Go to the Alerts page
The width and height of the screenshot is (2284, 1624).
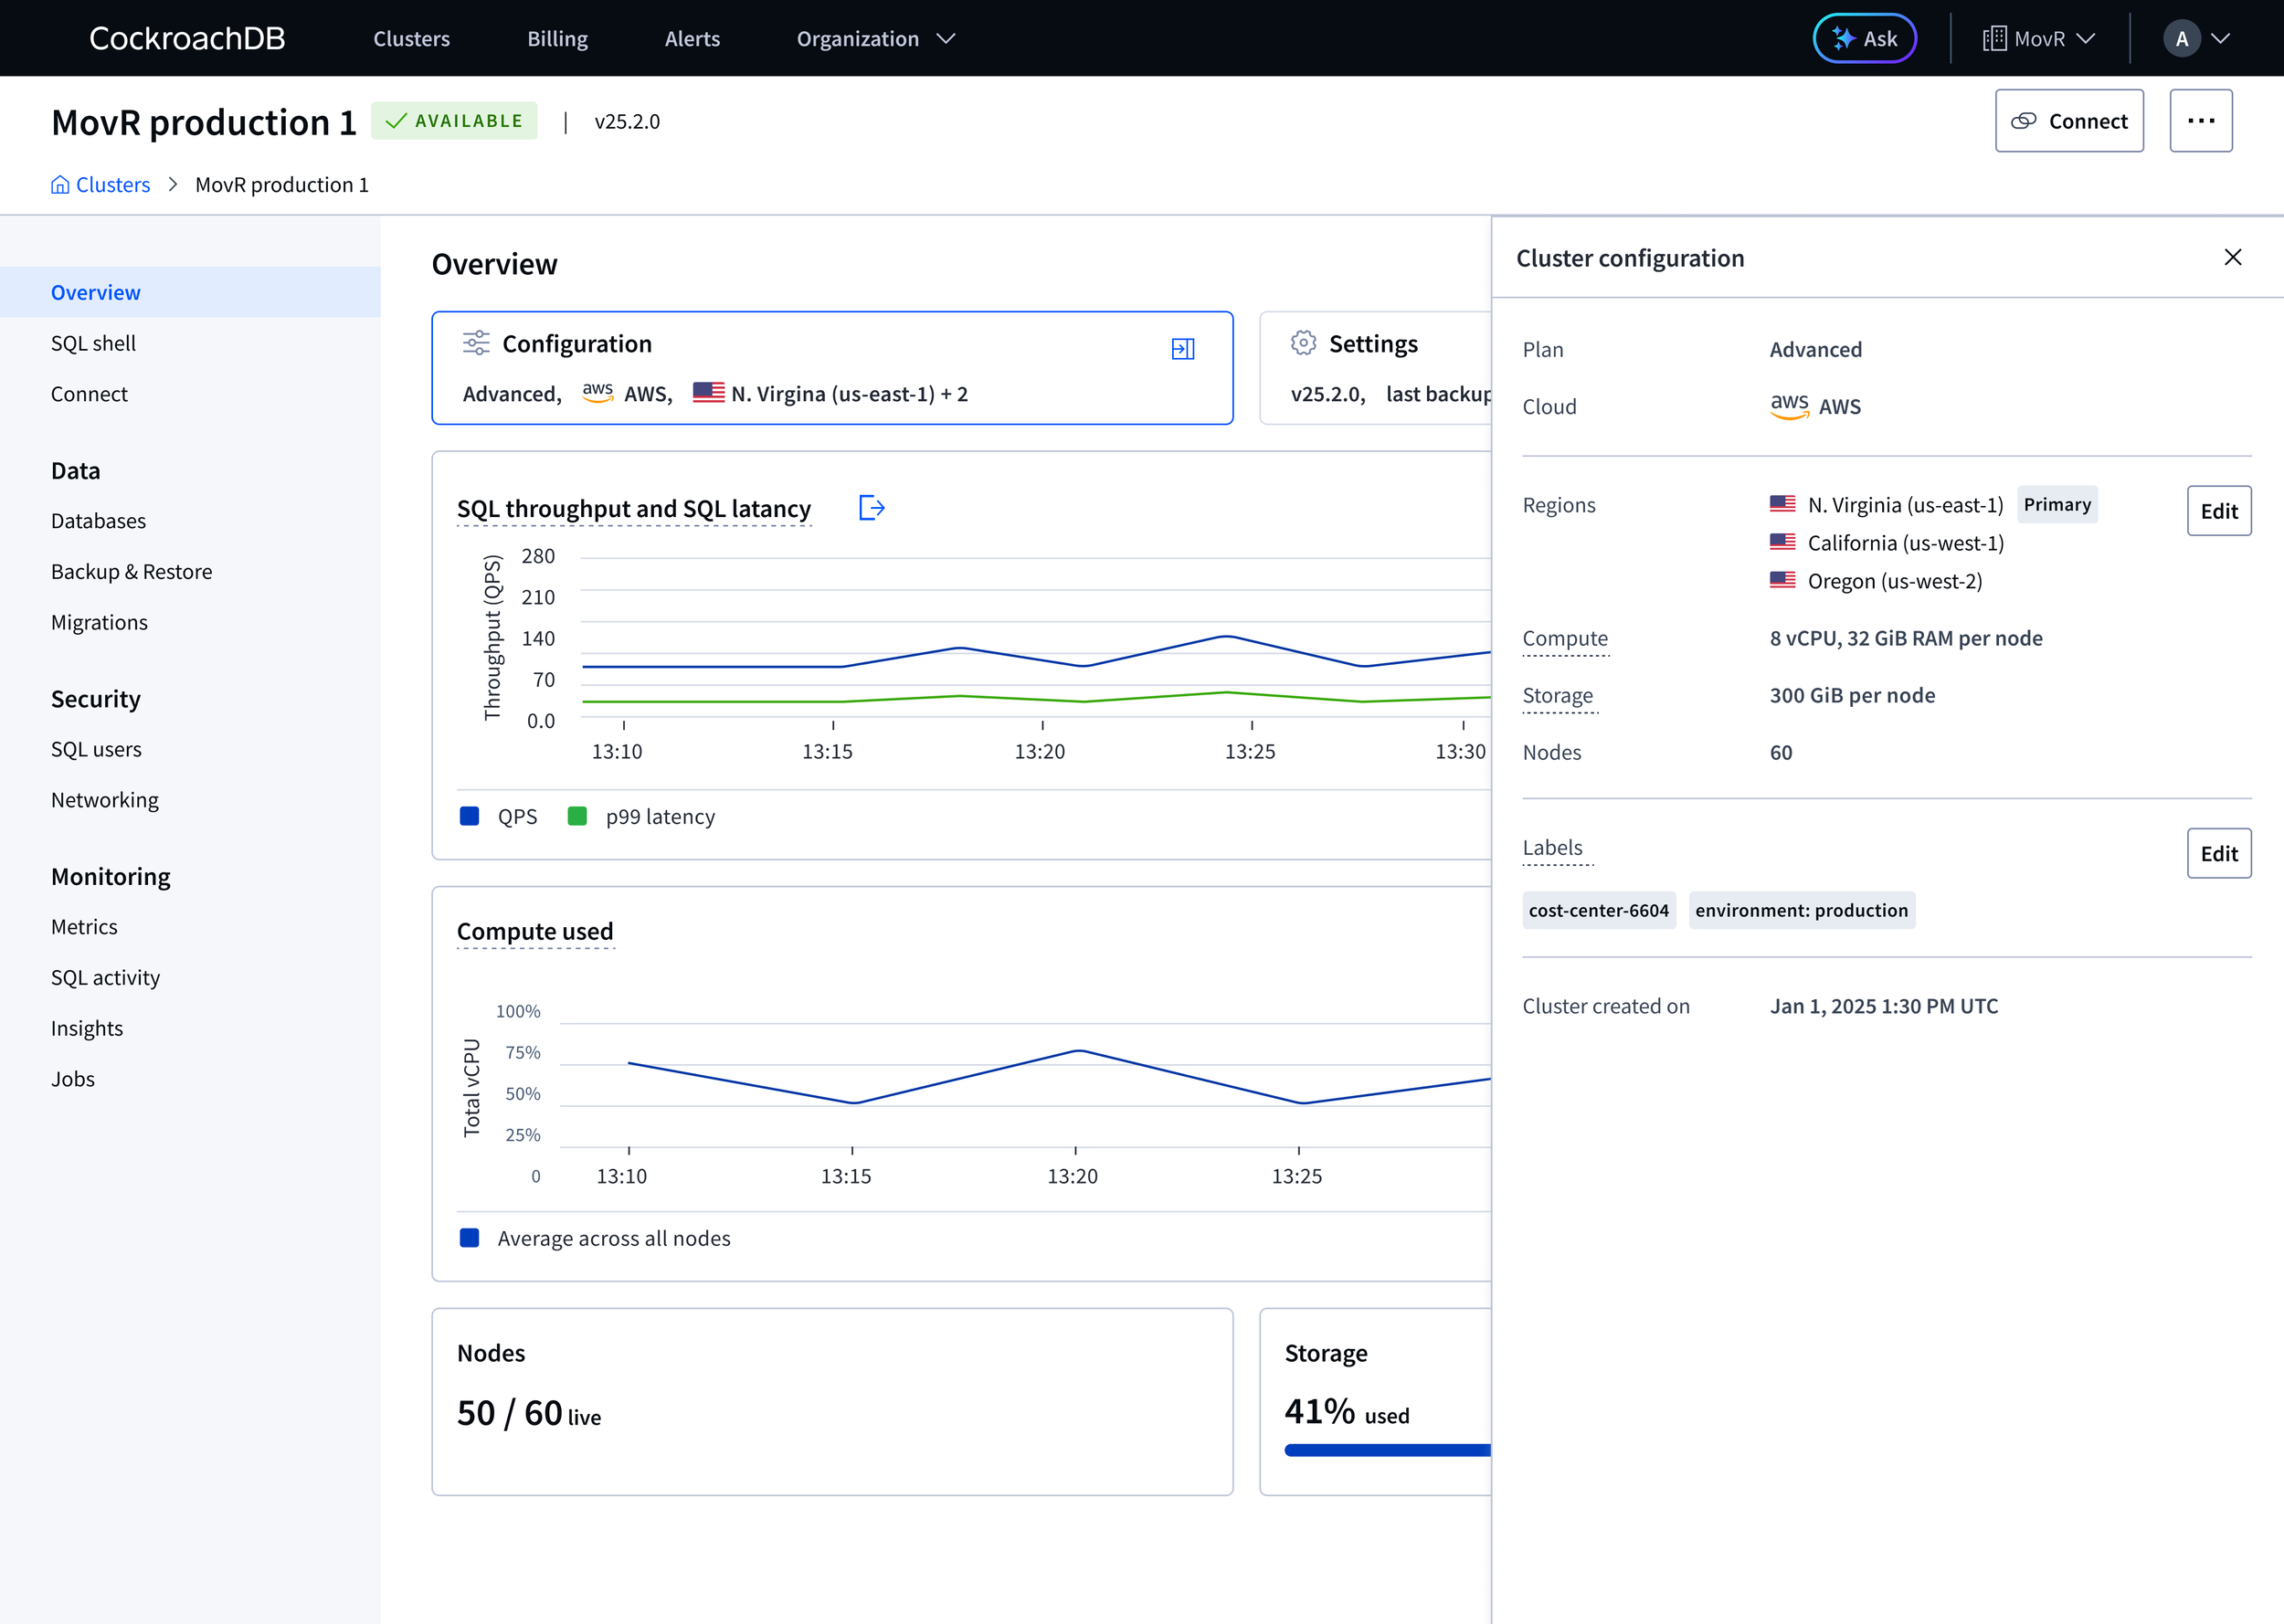(x=692, y=39)
